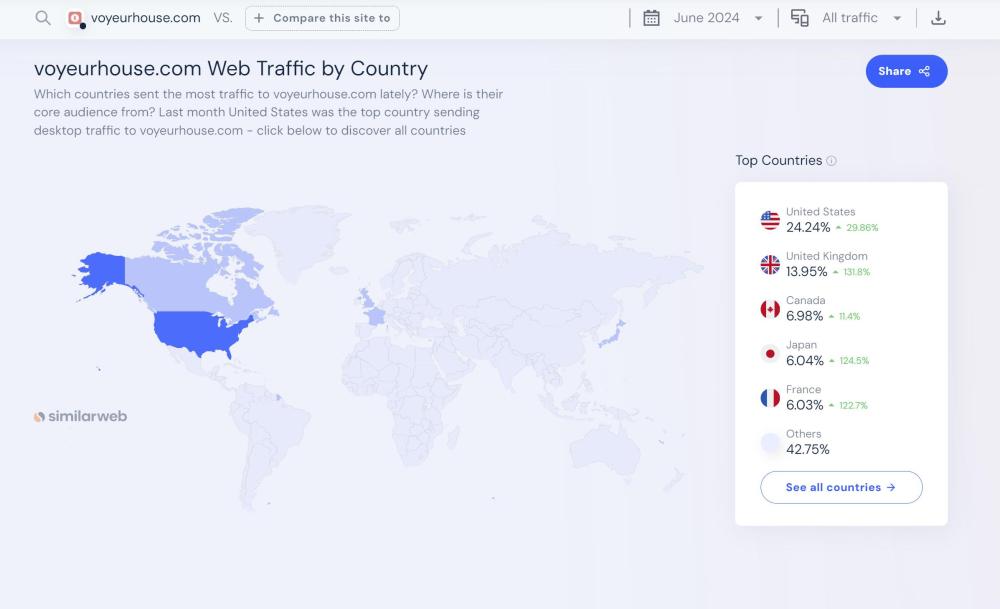Click the Others color circle in list
Image resolution: width=1000 pixels, height=609 pixels.
click(x=770, y=442)
